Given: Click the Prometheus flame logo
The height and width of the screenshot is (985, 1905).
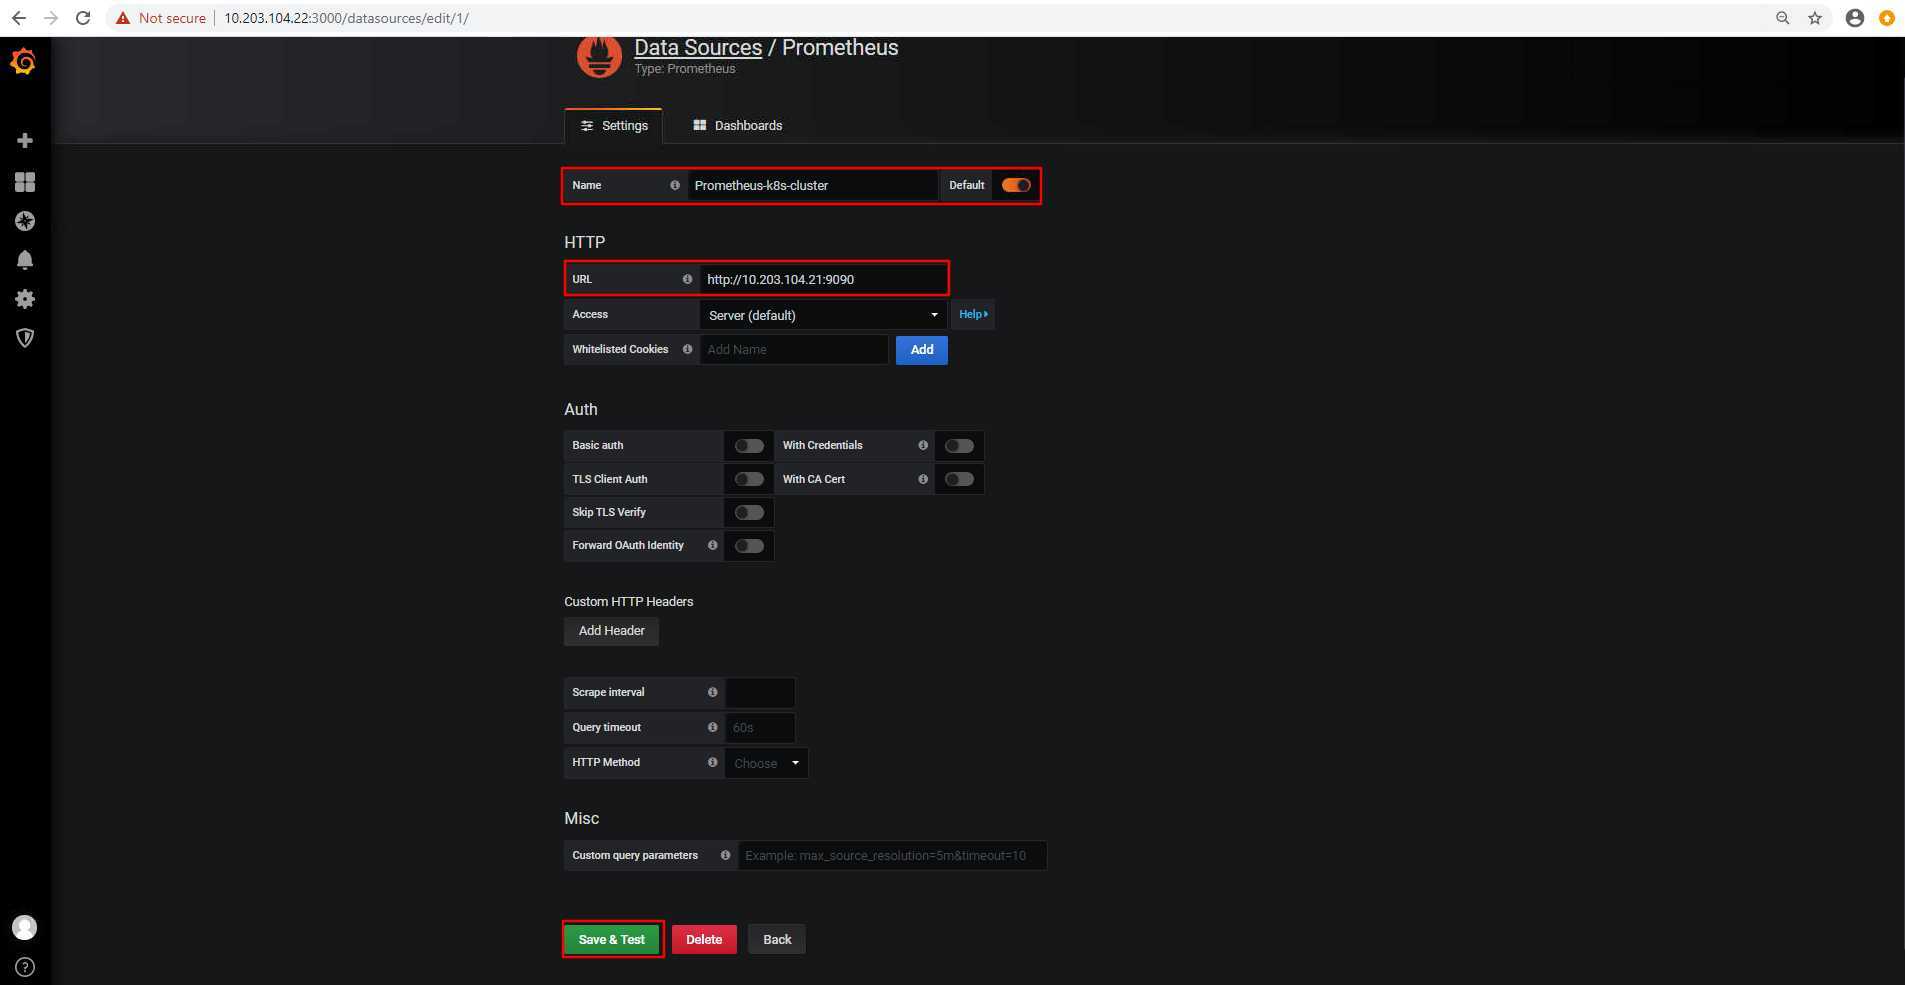Looking at the screenshot, I should point(599,56).
